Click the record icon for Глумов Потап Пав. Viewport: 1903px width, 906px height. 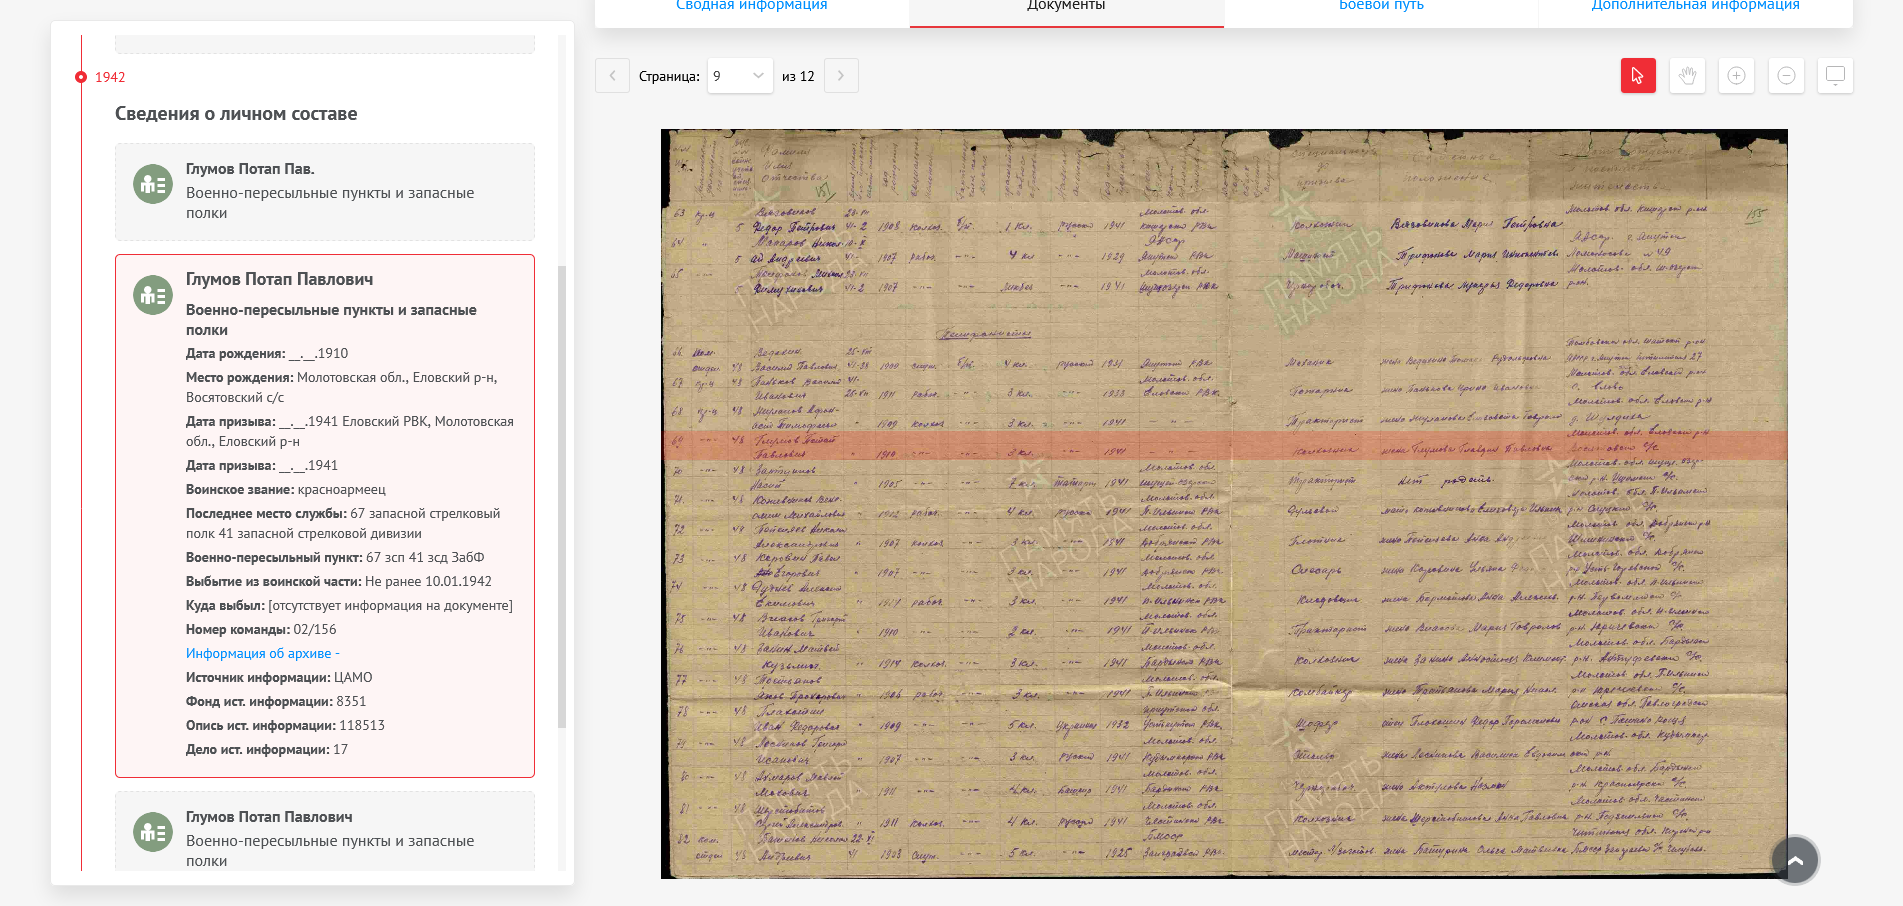click(x=153, y=185)
